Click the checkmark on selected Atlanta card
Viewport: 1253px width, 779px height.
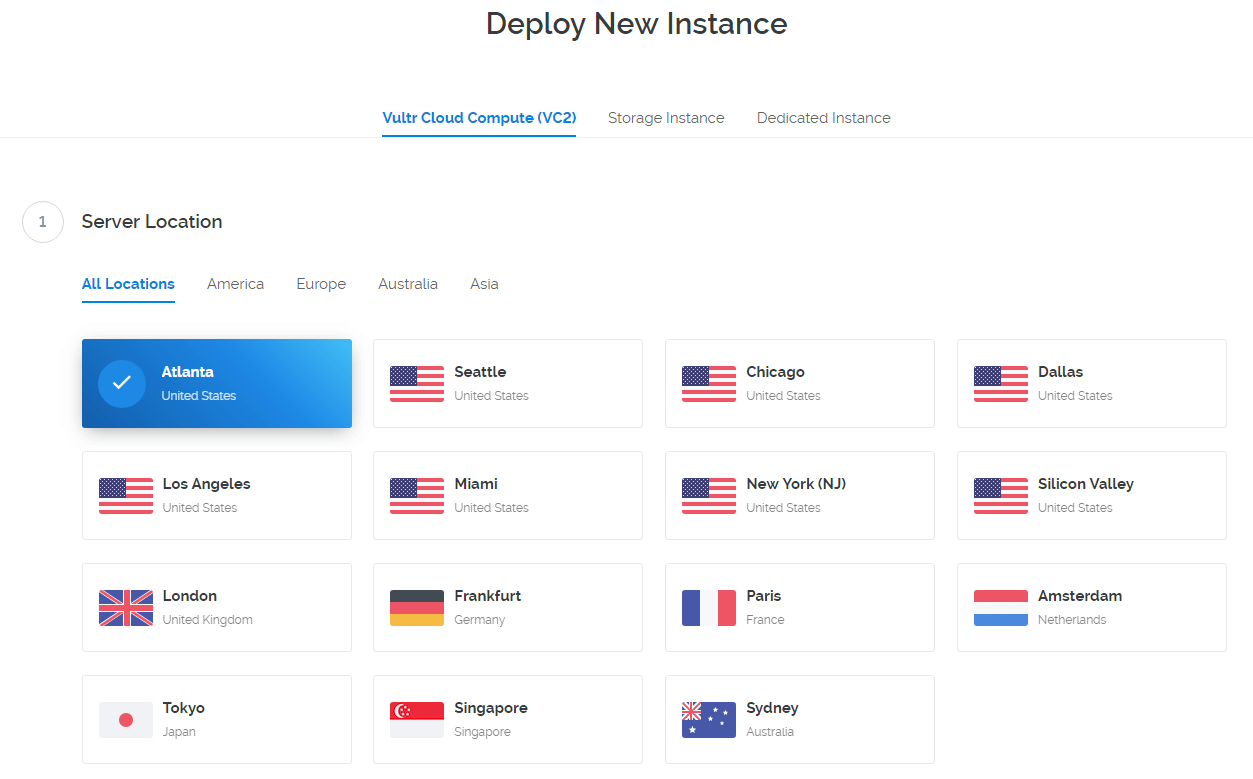[x=122, y=384]
